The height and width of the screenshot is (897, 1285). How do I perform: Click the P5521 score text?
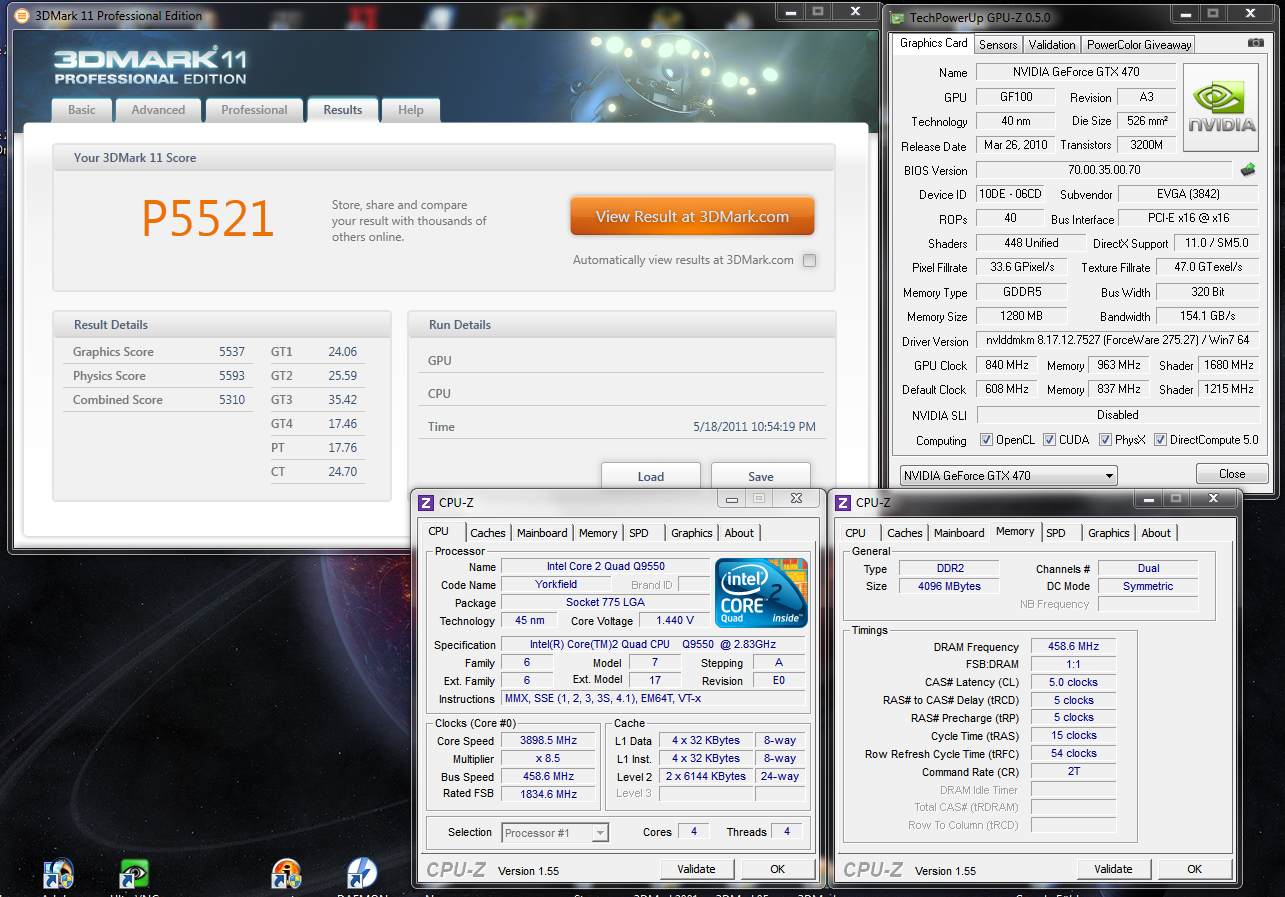pos(208,218)
